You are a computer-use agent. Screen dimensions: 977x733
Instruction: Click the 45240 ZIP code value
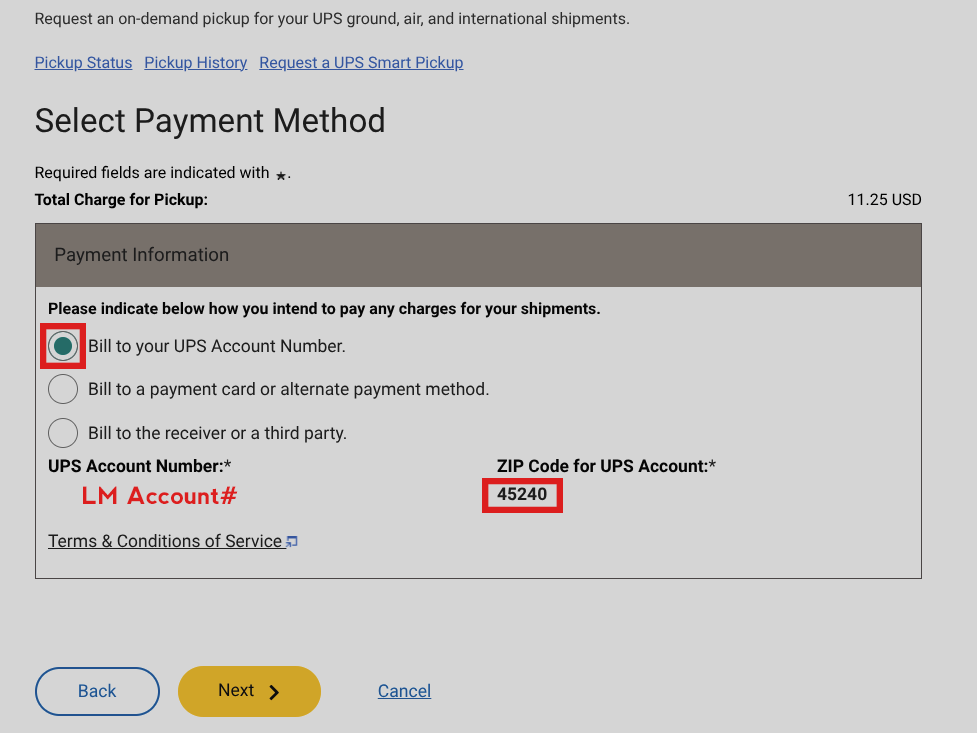pos(522,494)
